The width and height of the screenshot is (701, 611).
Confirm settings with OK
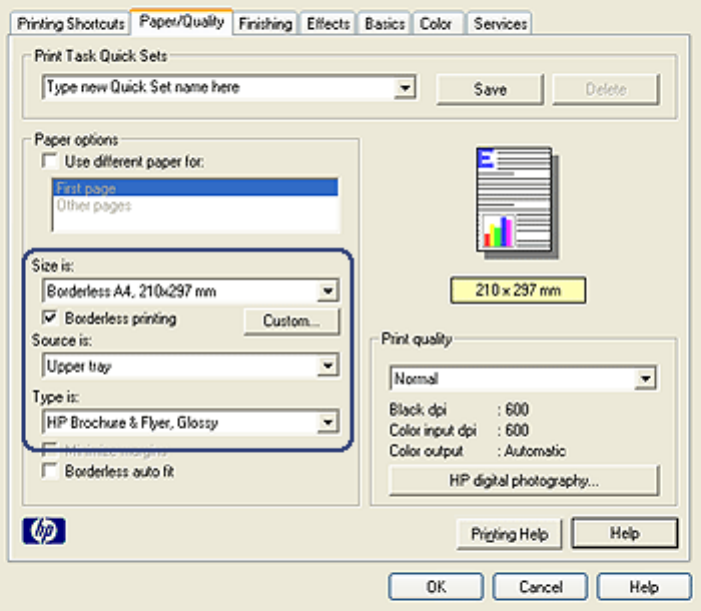point(436,587)
